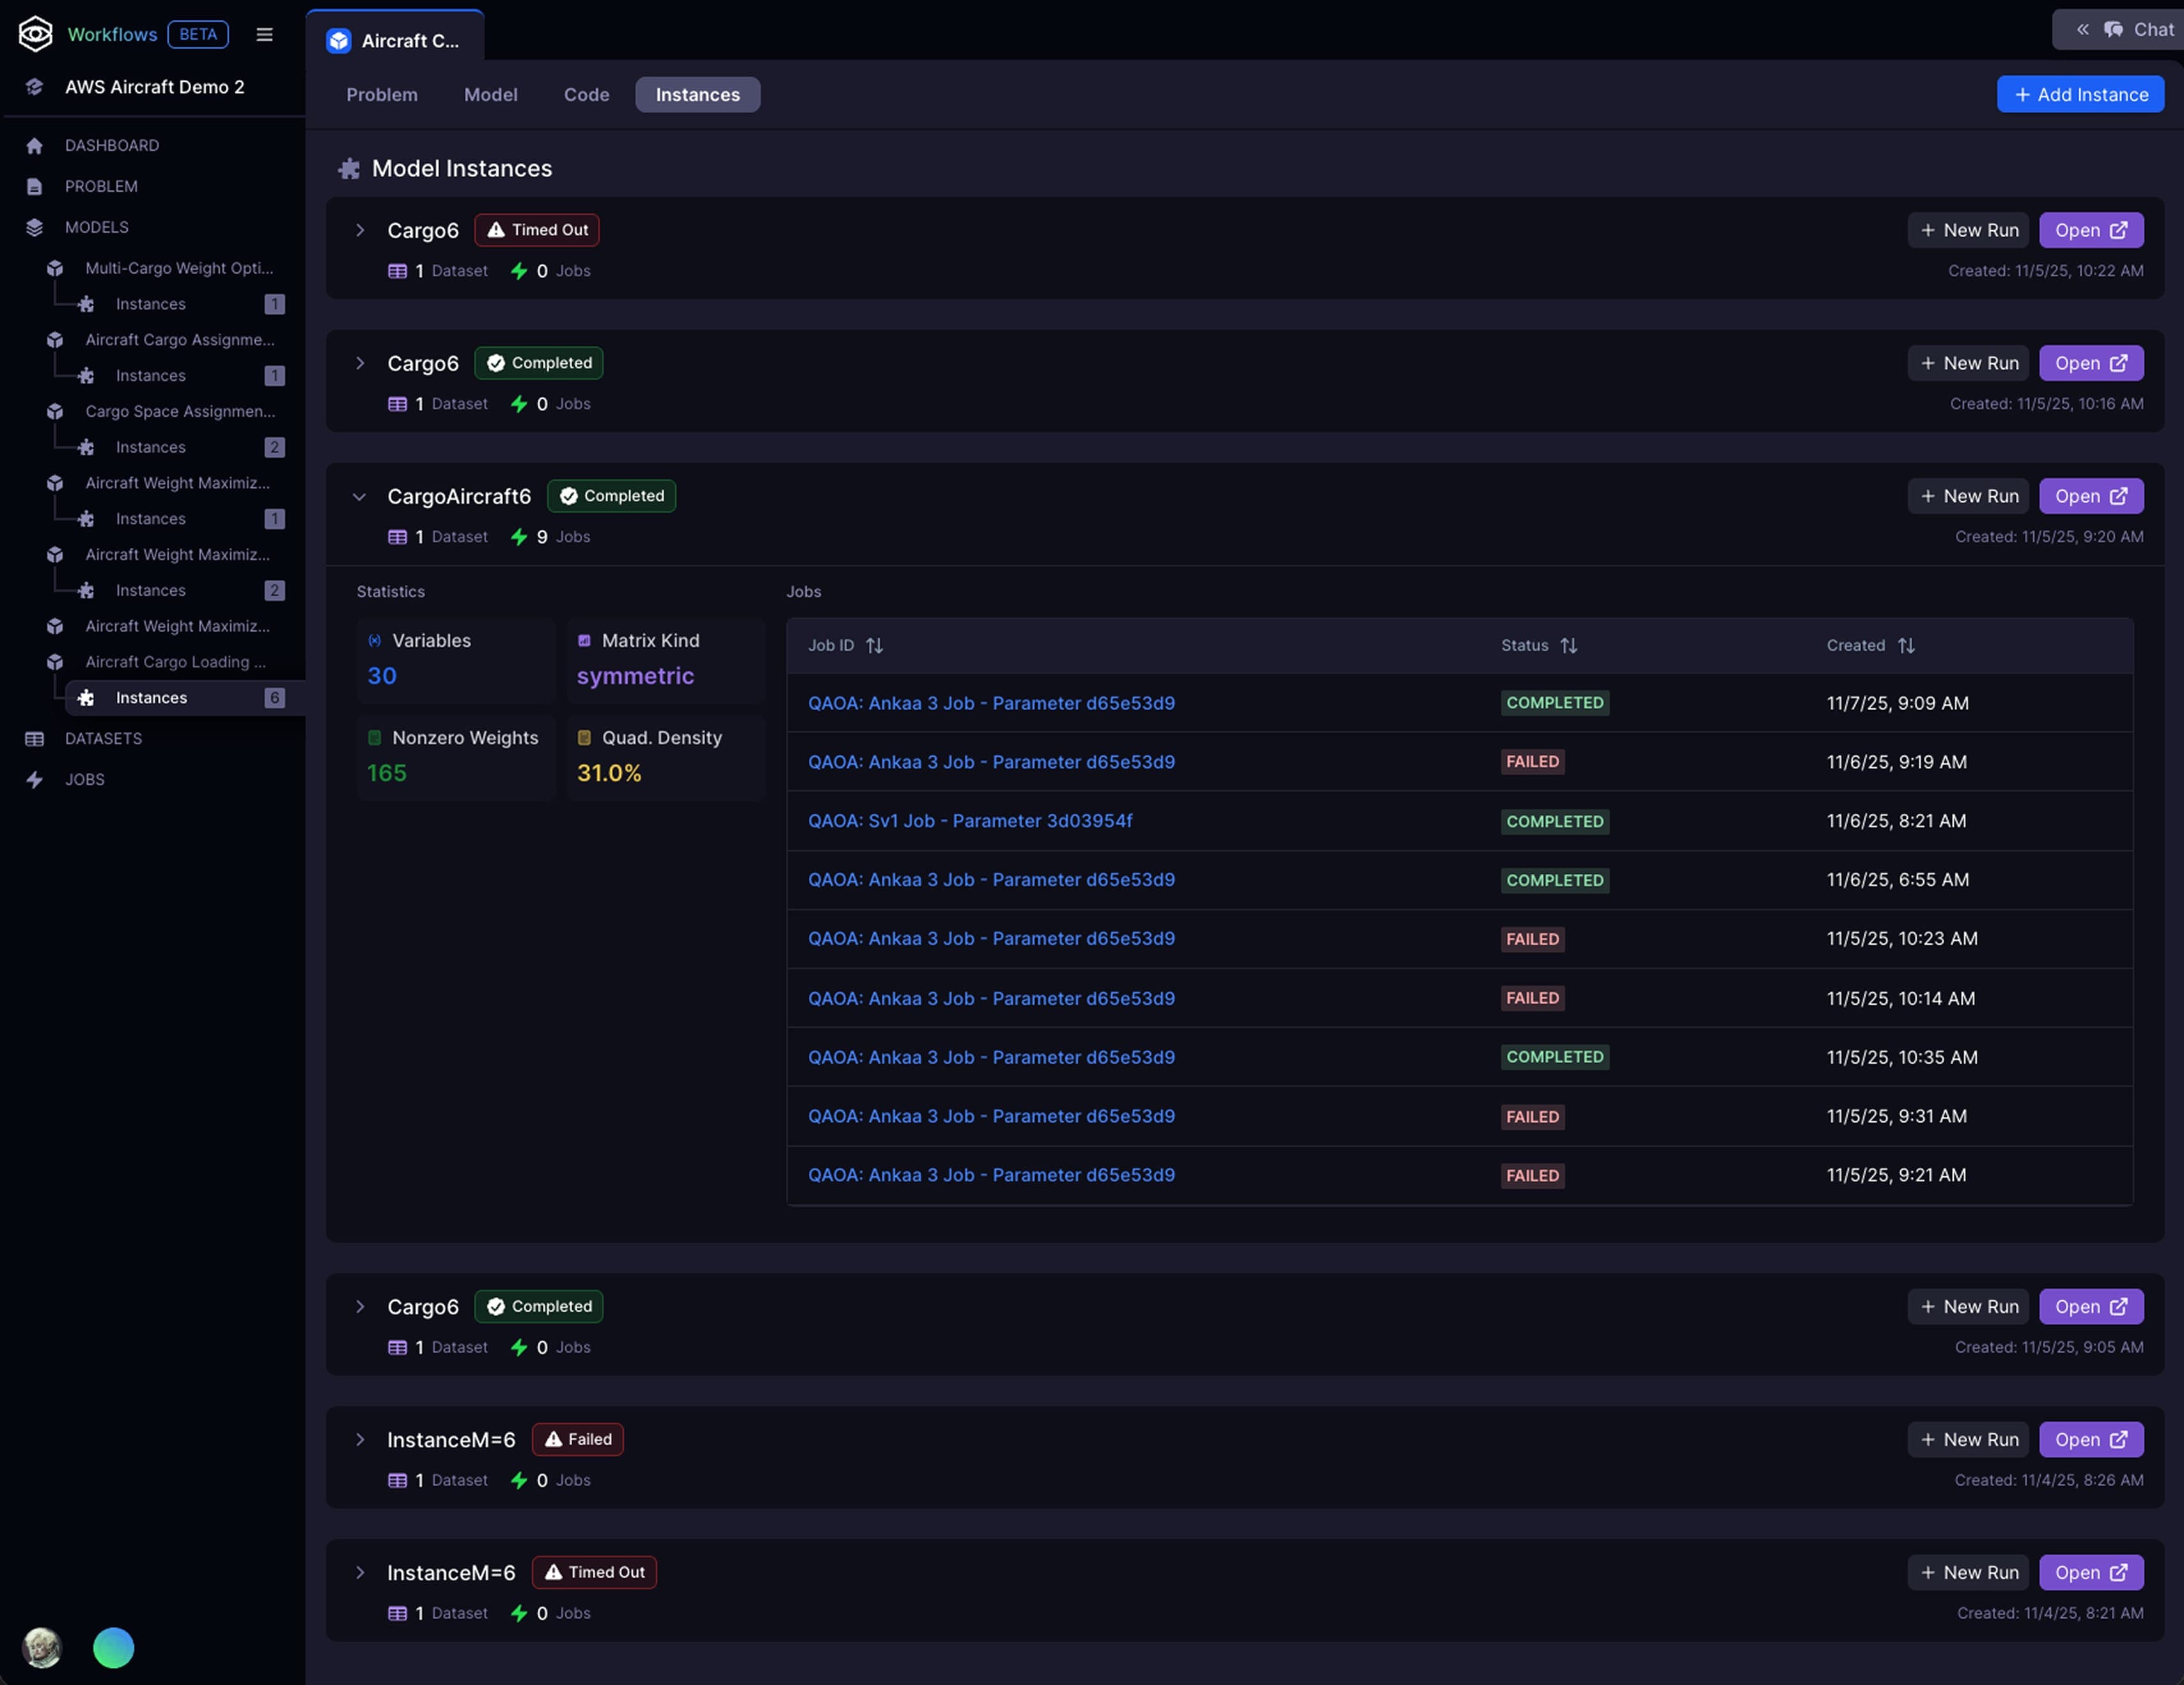The width and height of the screenshot is (2184, 1685).
Task: Click the Models layers icon
Action: [x=35, y=227]
